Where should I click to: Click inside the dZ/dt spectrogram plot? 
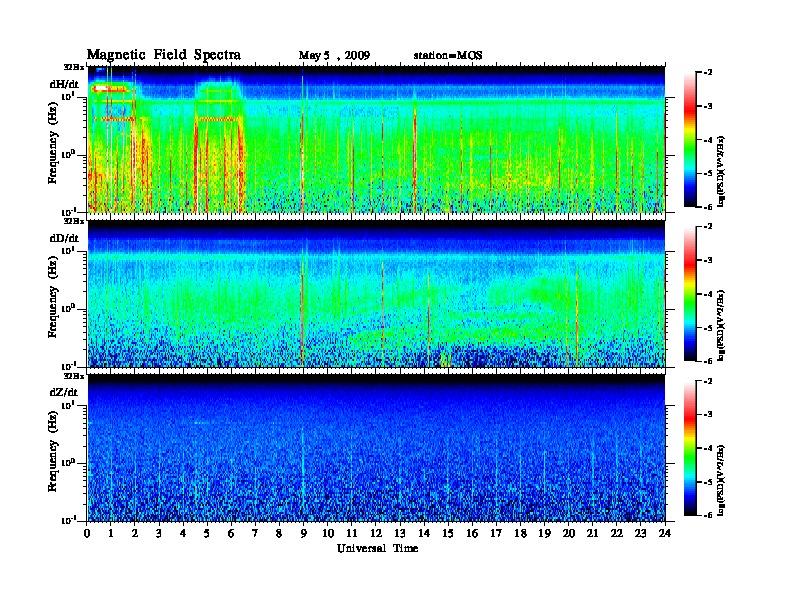click(376, 448)
